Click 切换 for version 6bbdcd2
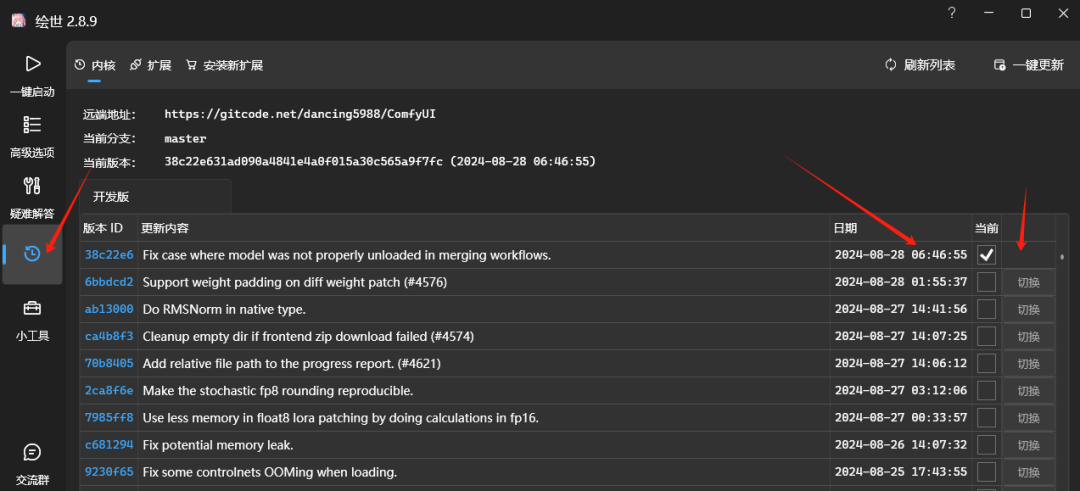 [1028, 282]
